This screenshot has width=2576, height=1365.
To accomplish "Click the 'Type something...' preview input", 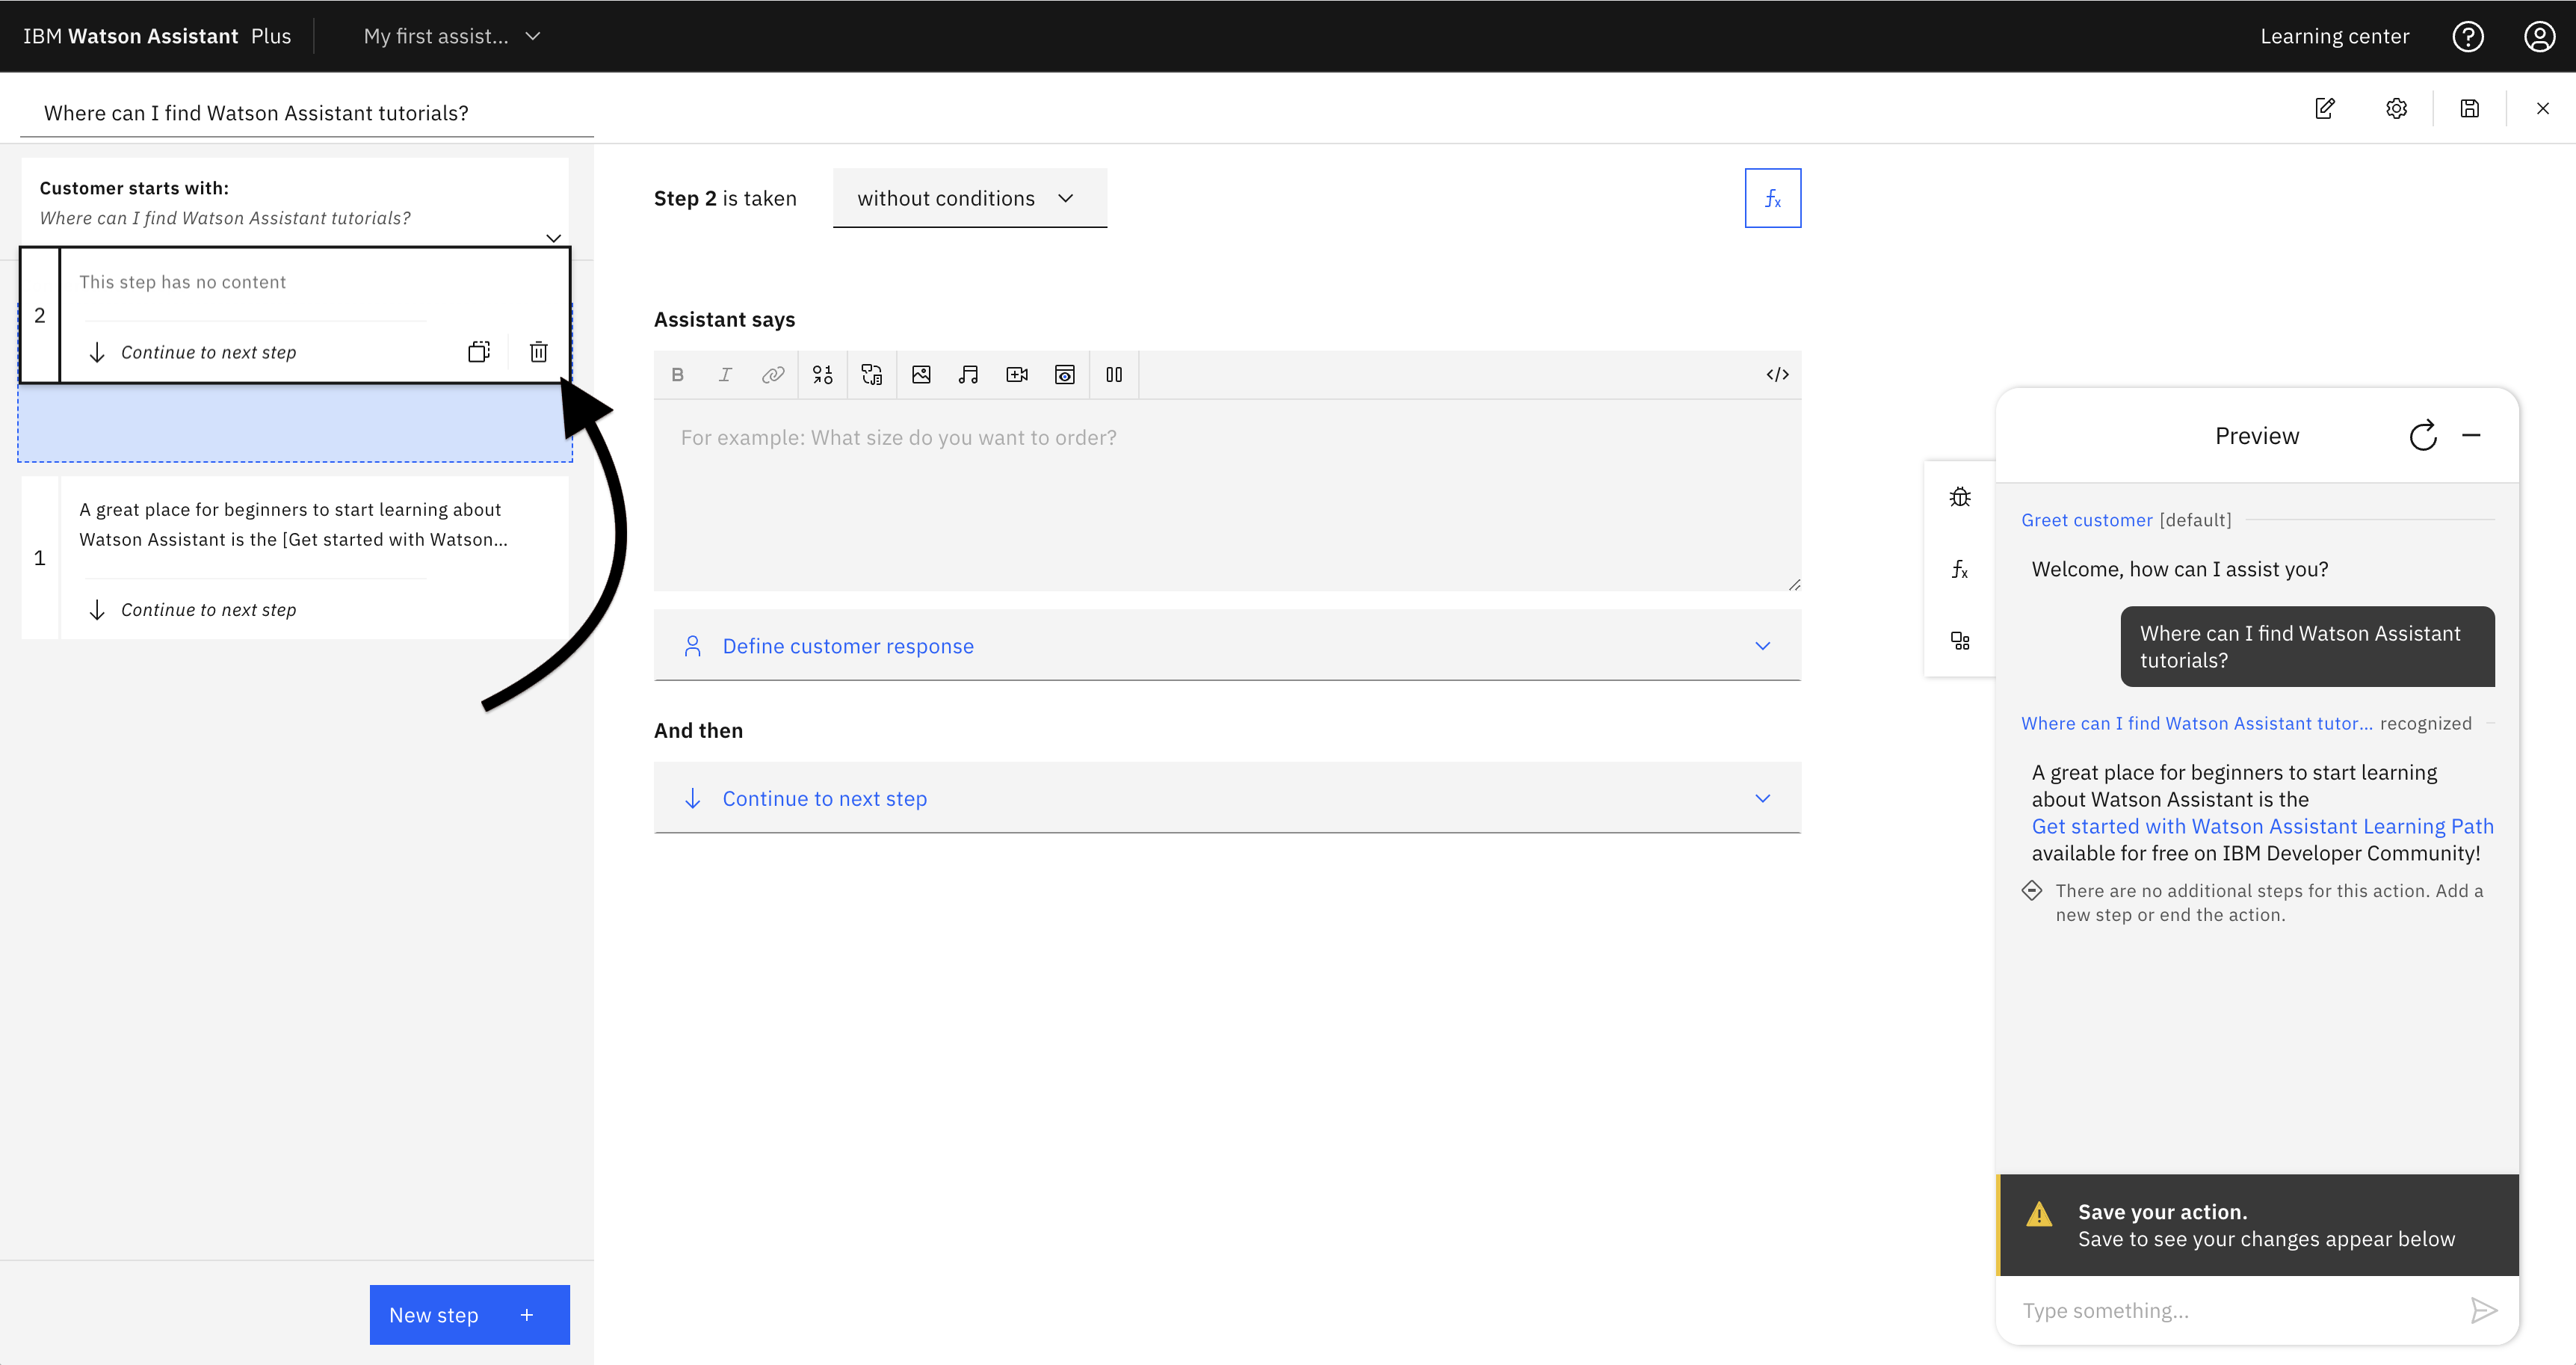I will (2235, 1310).
